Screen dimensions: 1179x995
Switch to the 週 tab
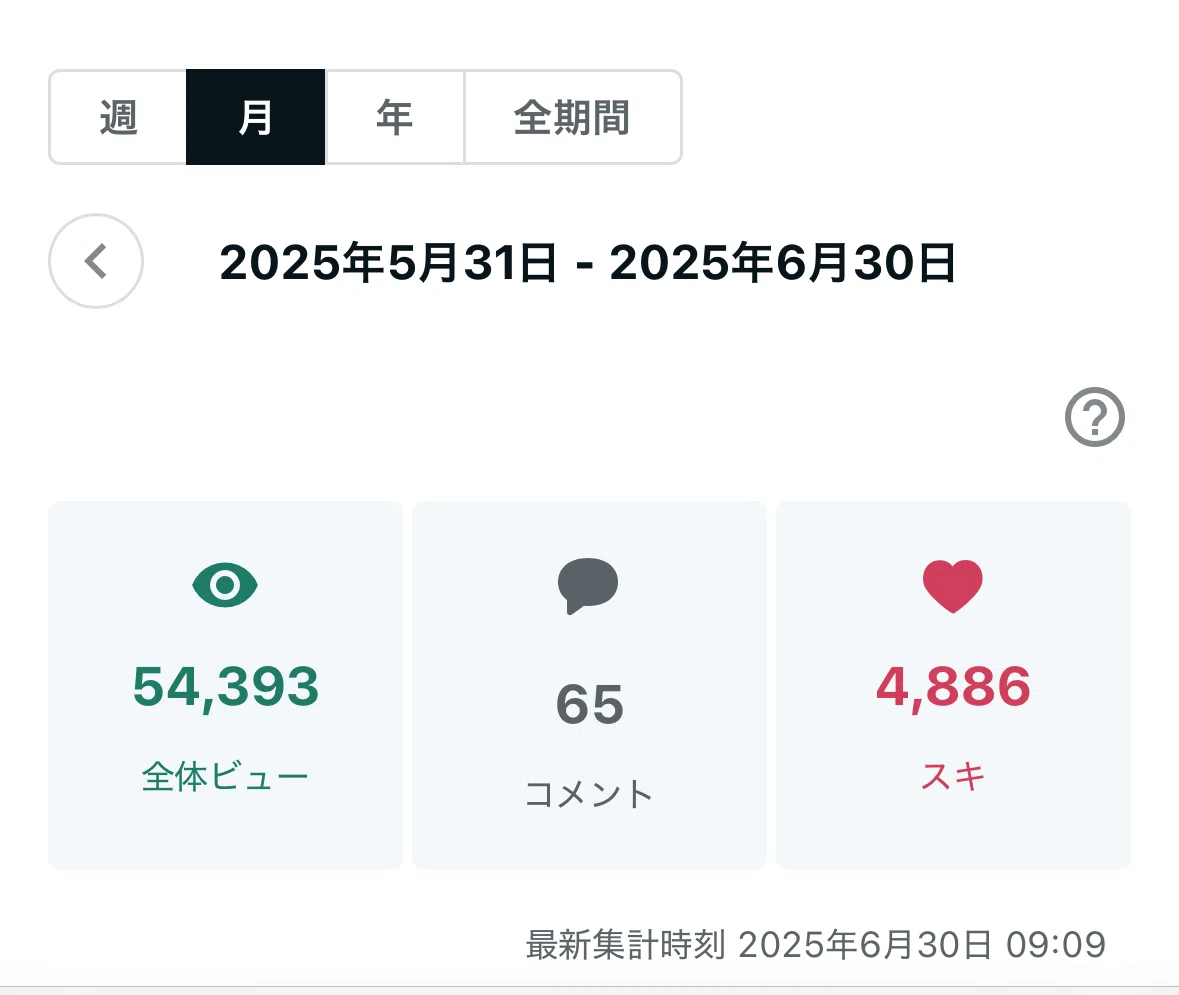click(x=118, y=117)
